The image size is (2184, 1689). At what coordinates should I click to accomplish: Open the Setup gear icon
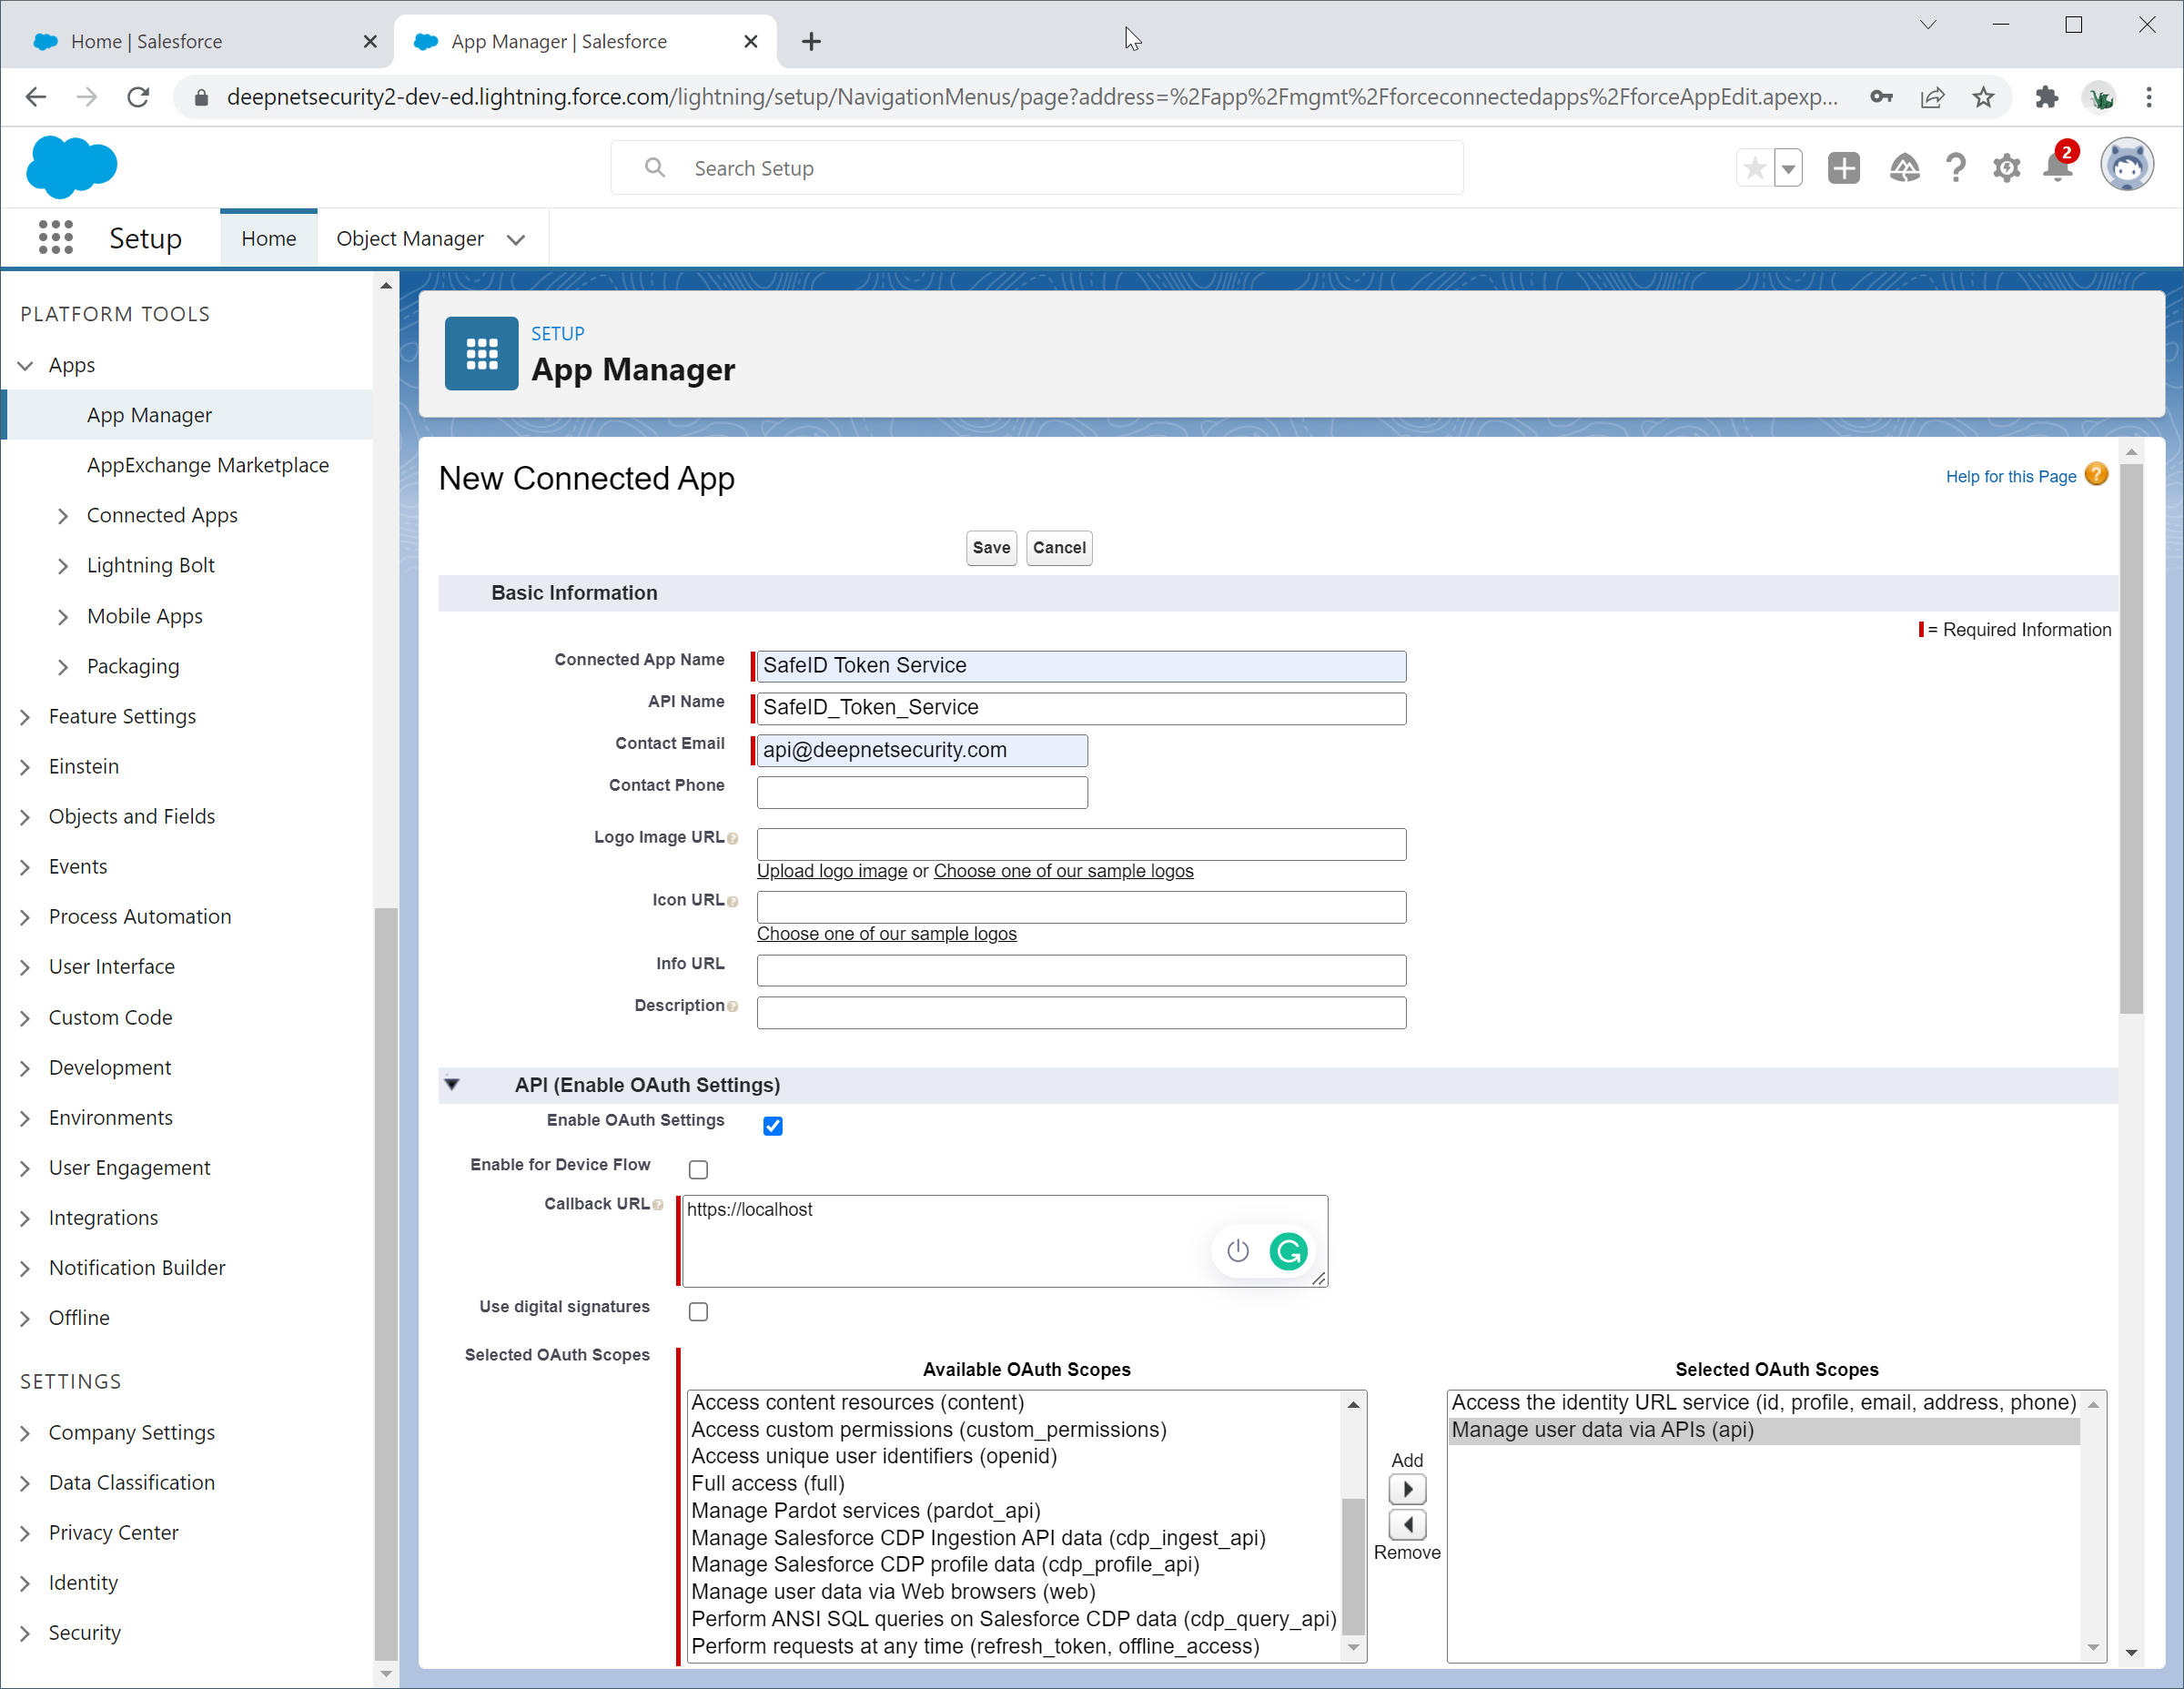[2006, 168]
